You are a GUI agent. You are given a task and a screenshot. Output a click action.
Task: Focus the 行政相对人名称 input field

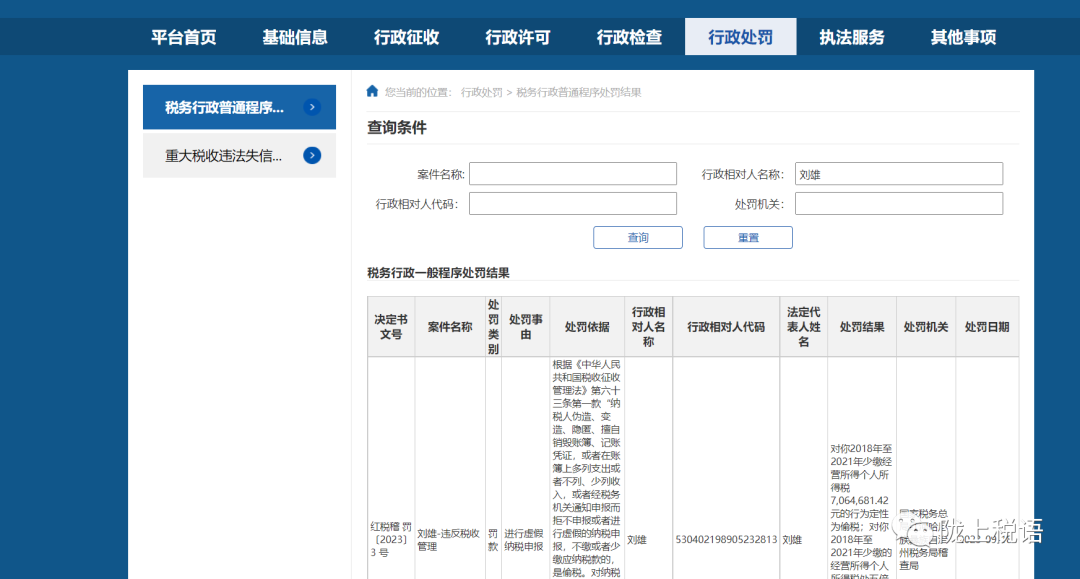point(899,173)
